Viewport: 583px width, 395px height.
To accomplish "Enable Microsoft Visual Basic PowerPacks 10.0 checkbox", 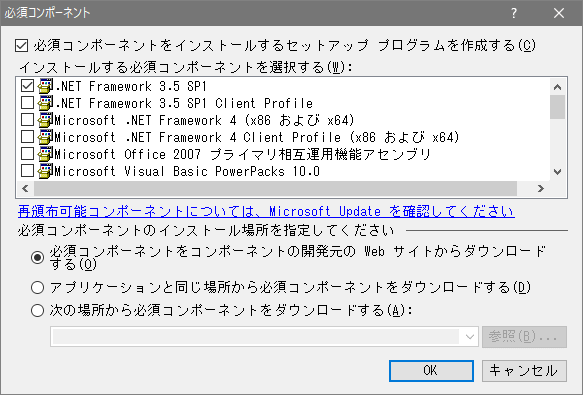I will [28, 171].
